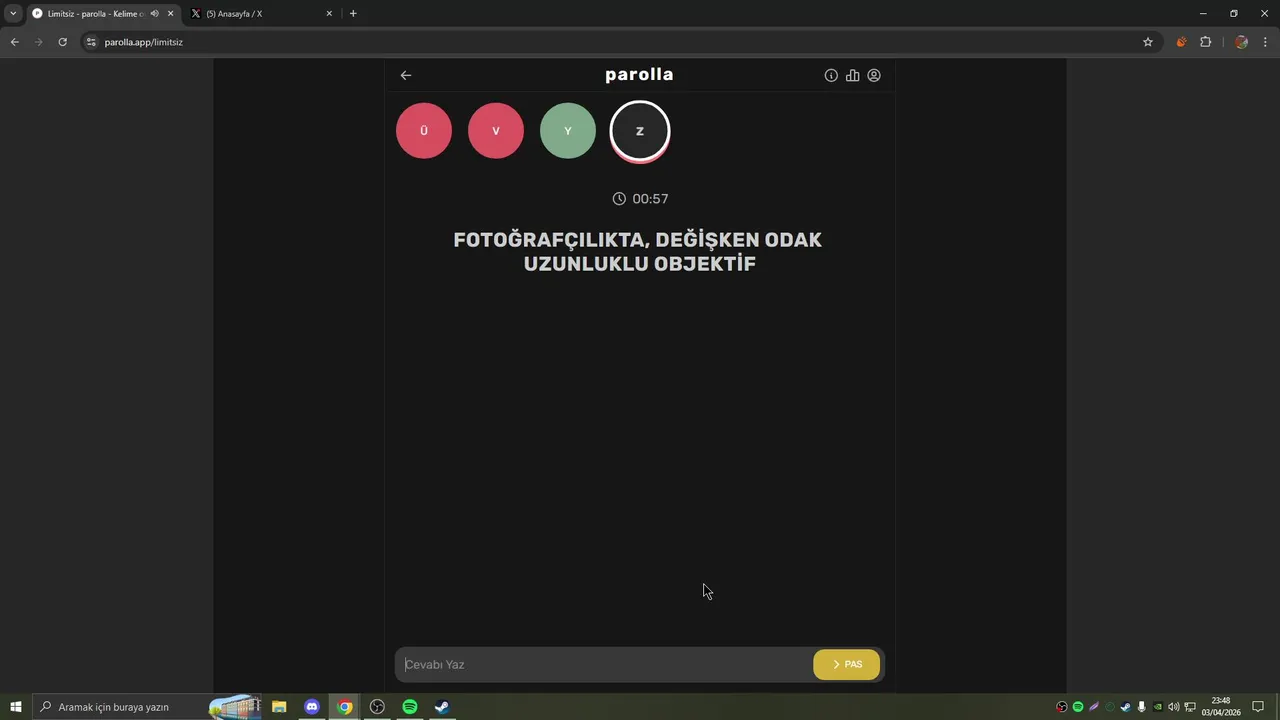Open the volume control in tray
The width and height of the screenshot is (1280, 720).
point(1174,707)
